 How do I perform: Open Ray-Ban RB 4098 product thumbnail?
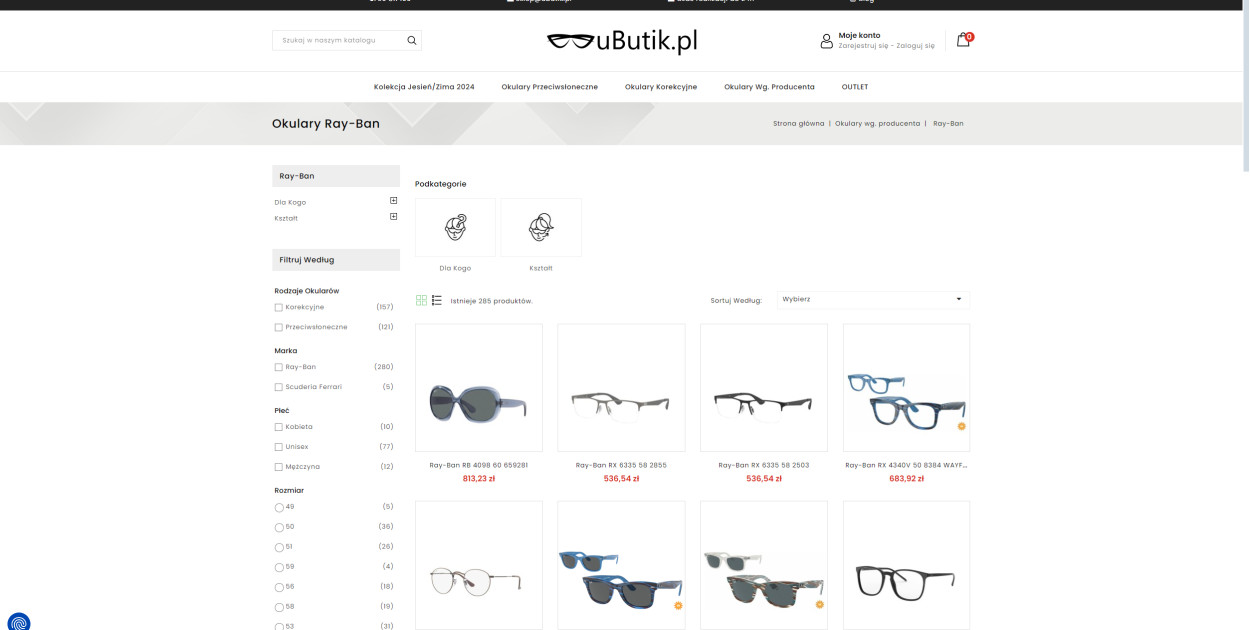pos(479,387)
